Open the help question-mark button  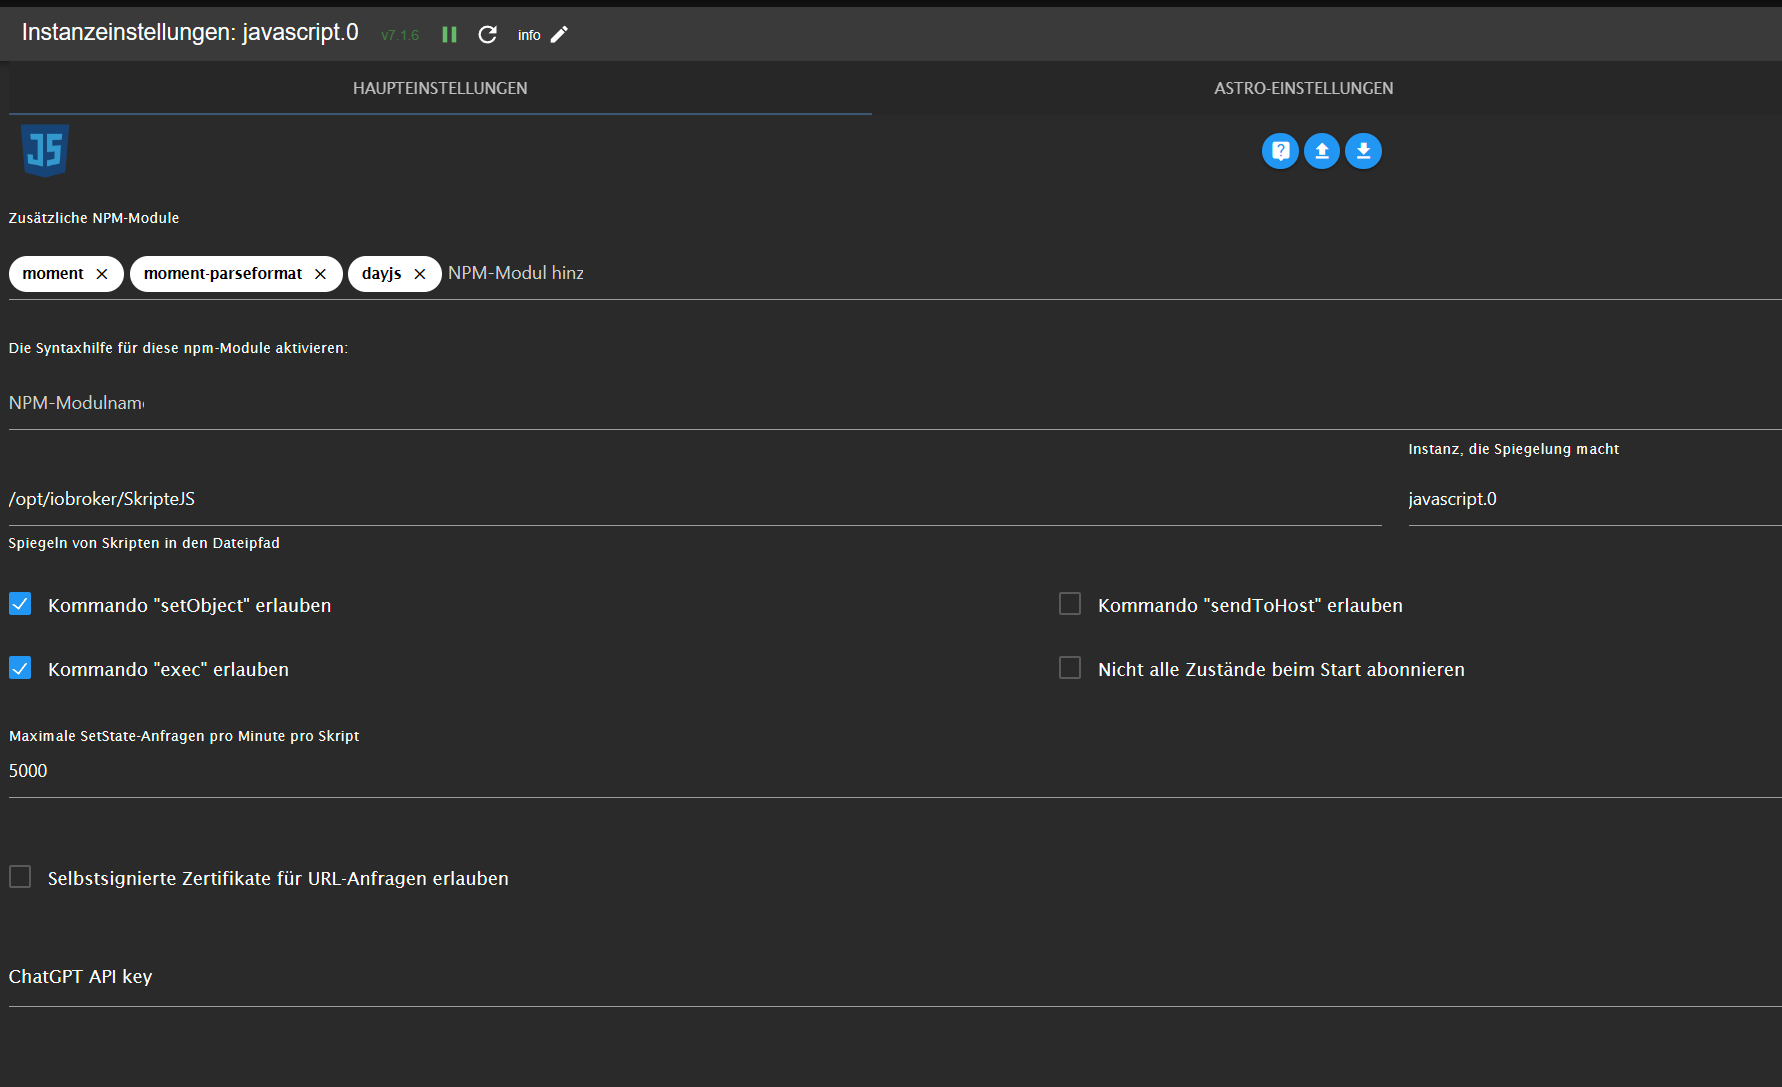point(1280,151)
